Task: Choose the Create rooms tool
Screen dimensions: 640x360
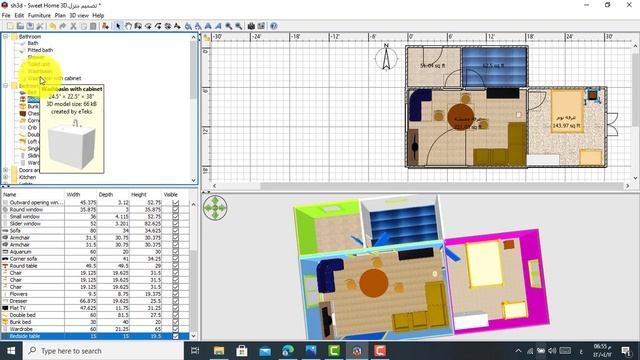Action: 148,26
